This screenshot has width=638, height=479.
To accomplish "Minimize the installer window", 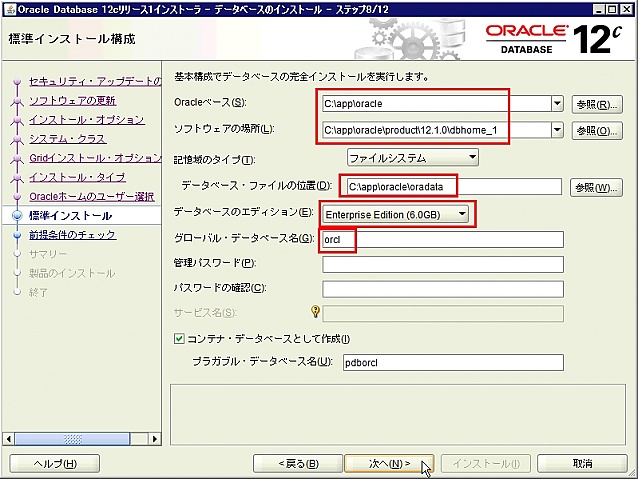I will [598, 10].
